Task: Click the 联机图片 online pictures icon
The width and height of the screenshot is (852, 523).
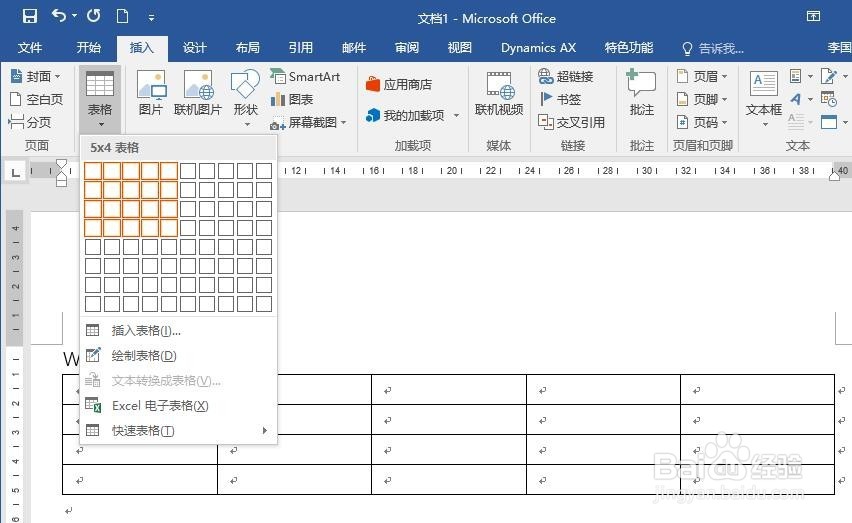Action: point(198,92)
